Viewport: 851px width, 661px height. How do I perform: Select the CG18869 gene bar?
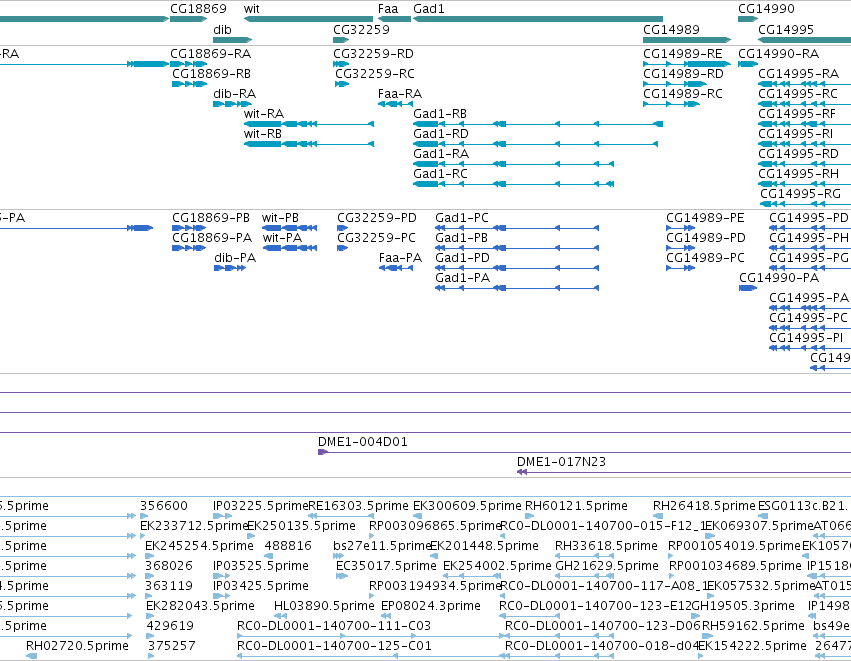pyautogui.click(x=188, y=19)
